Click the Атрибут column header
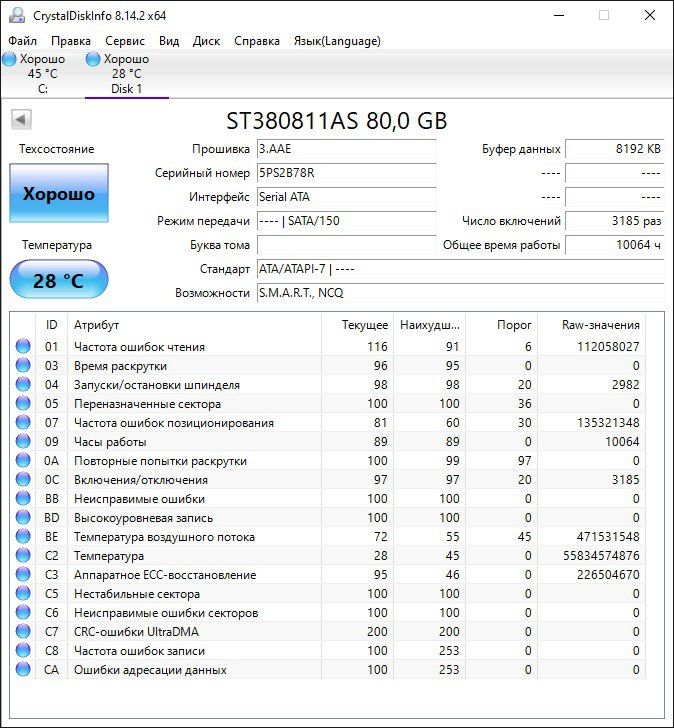This screenshot has height=728, width=674. coord(194,325)
